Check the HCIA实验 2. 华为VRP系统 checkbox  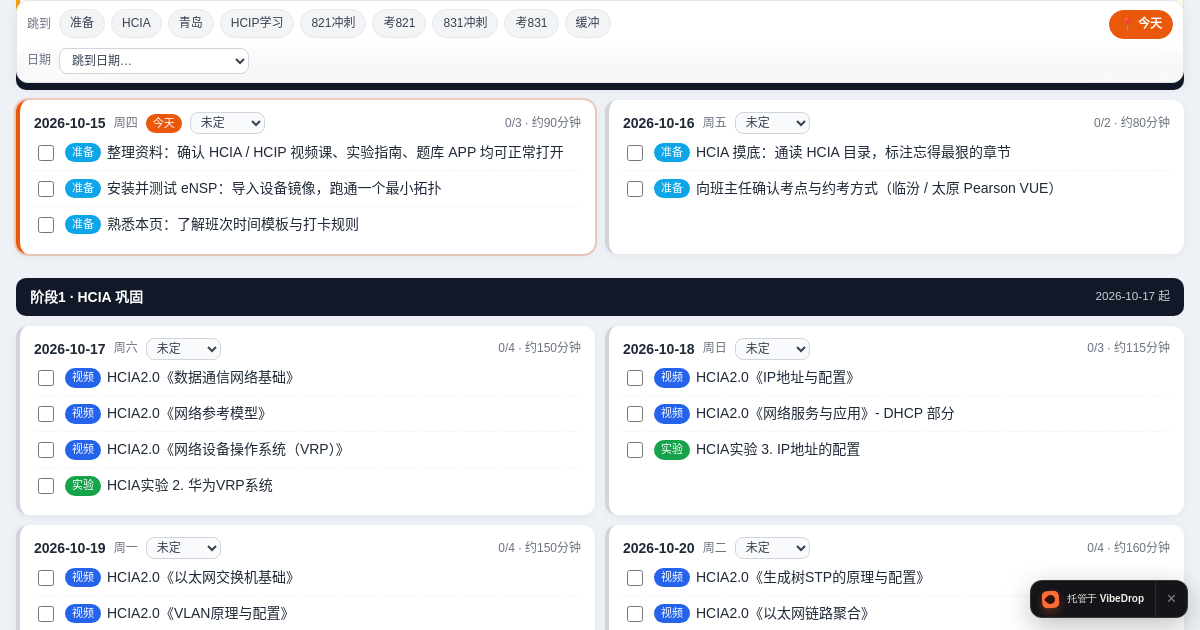(46, 486)
